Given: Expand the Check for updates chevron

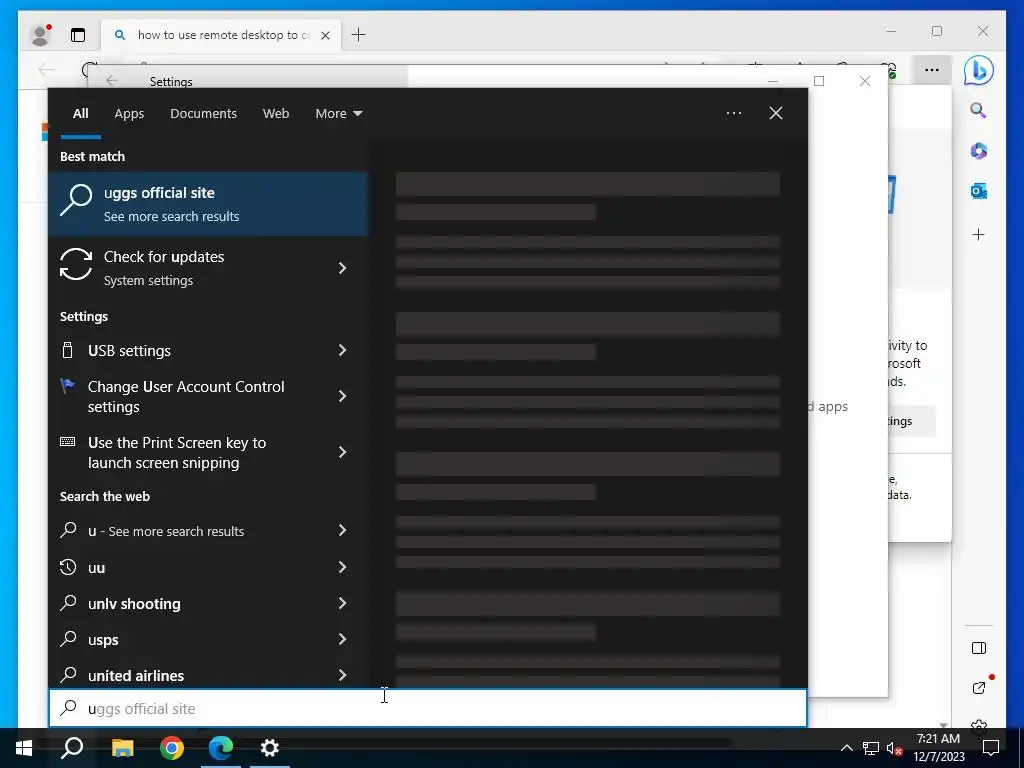Looking at the screenshot, I should [342, 268].
